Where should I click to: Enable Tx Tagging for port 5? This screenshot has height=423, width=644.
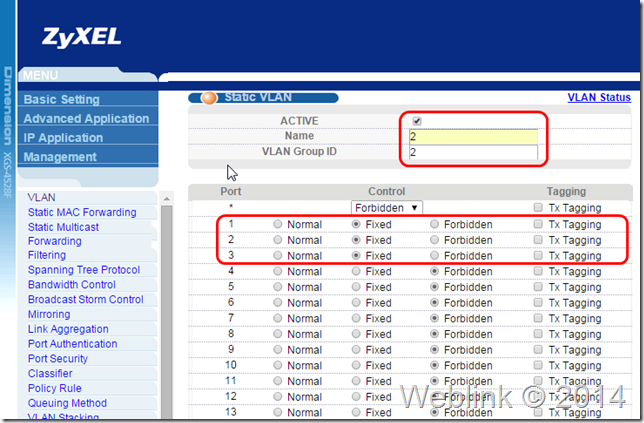click(x=538, y=287)
